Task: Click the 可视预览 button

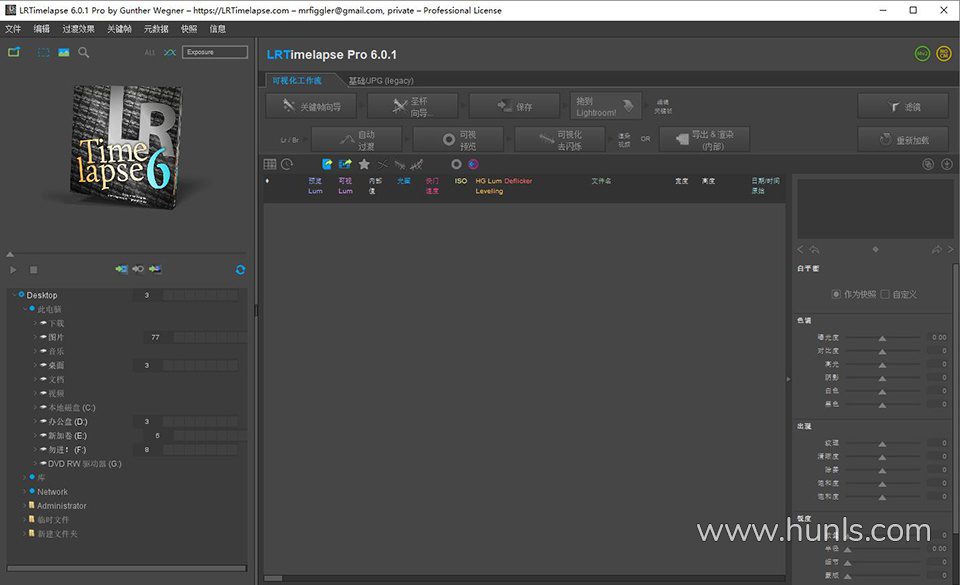Action: [459, 140]
